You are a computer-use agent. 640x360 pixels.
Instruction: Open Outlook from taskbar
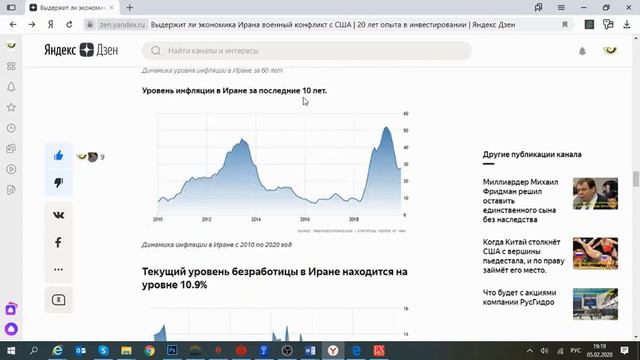coord(80,351)
